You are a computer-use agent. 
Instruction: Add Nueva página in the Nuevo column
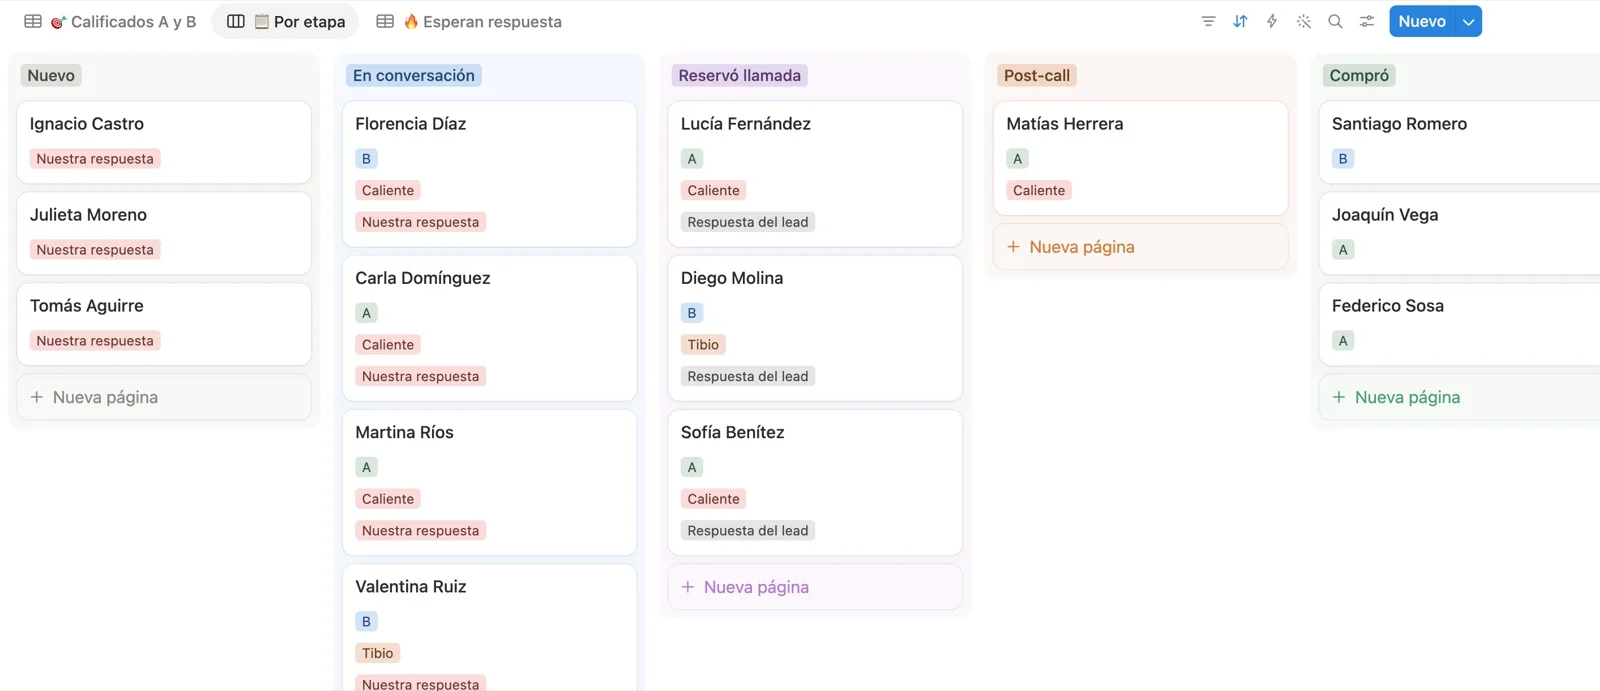pos(164,397)
